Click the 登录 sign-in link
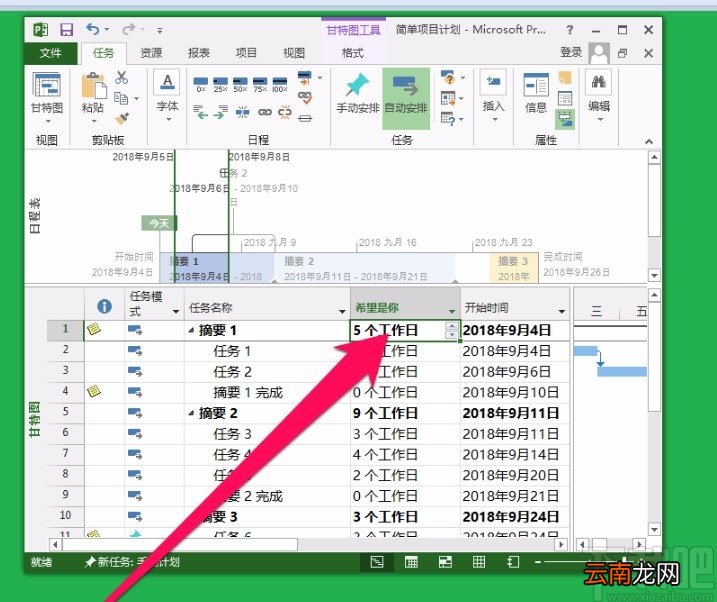 tap(571, 52)
